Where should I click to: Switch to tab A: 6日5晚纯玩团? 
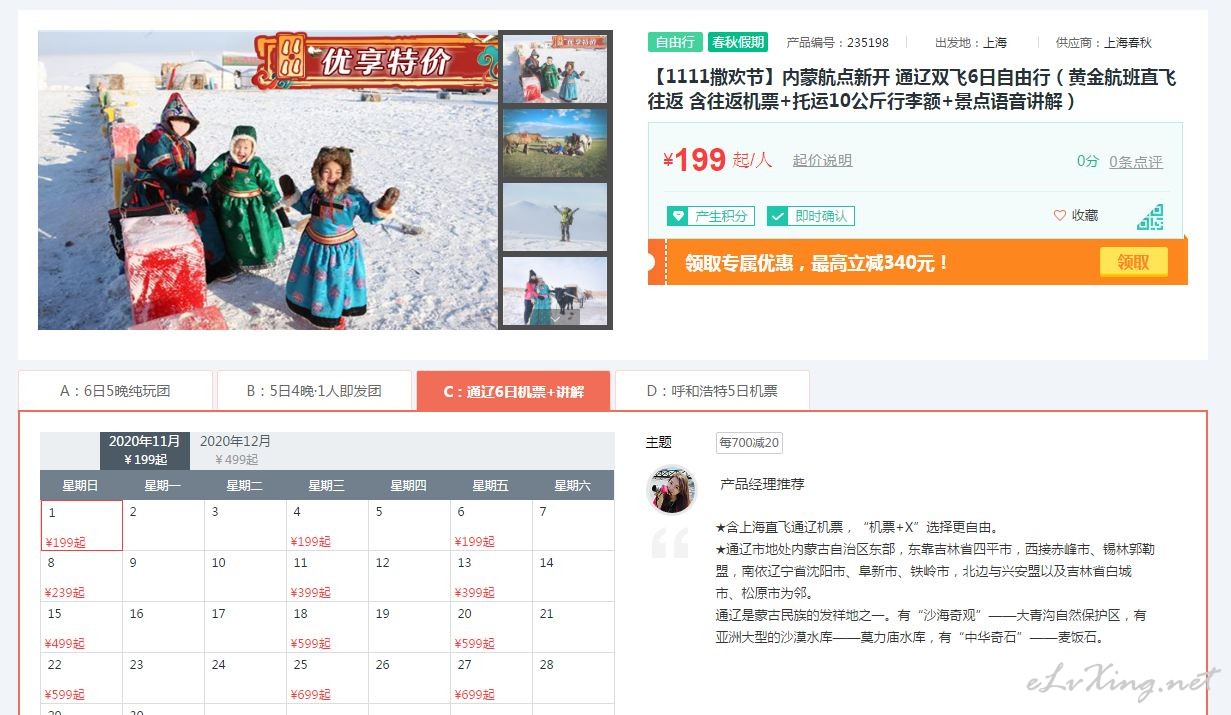tap(115, 391)
